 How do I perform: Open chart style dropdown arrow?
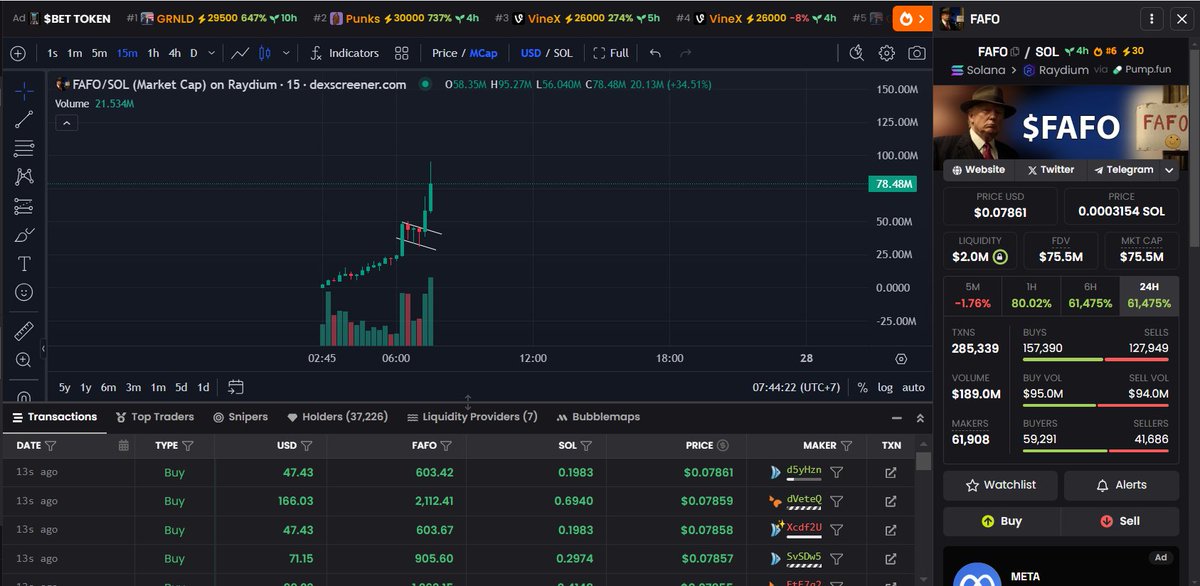point(286,53)
